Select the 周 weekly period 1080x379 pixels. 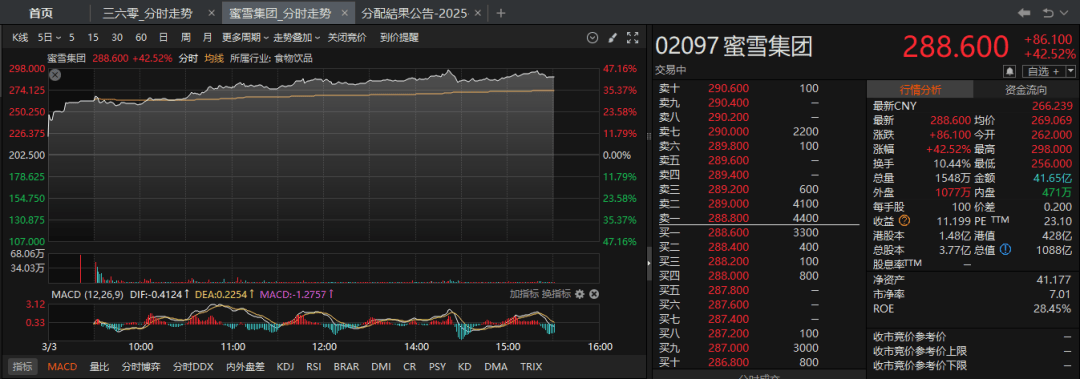click(x=185, y=38)
